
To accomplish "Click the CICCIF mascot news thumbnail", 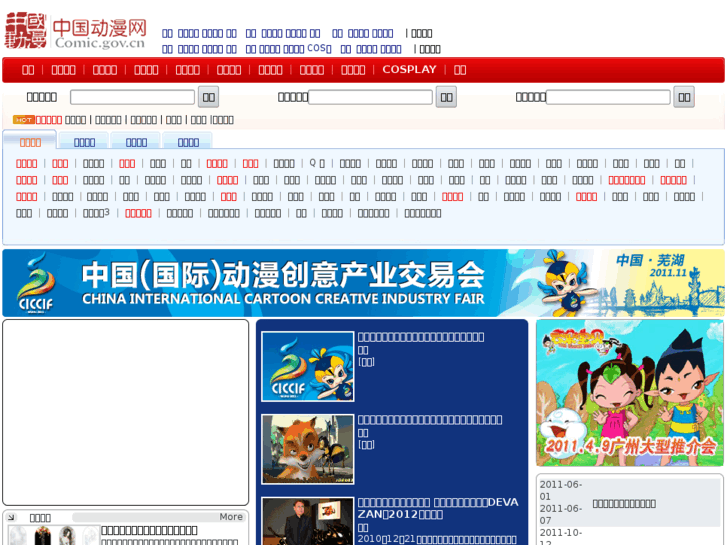I will coord(308,366).
